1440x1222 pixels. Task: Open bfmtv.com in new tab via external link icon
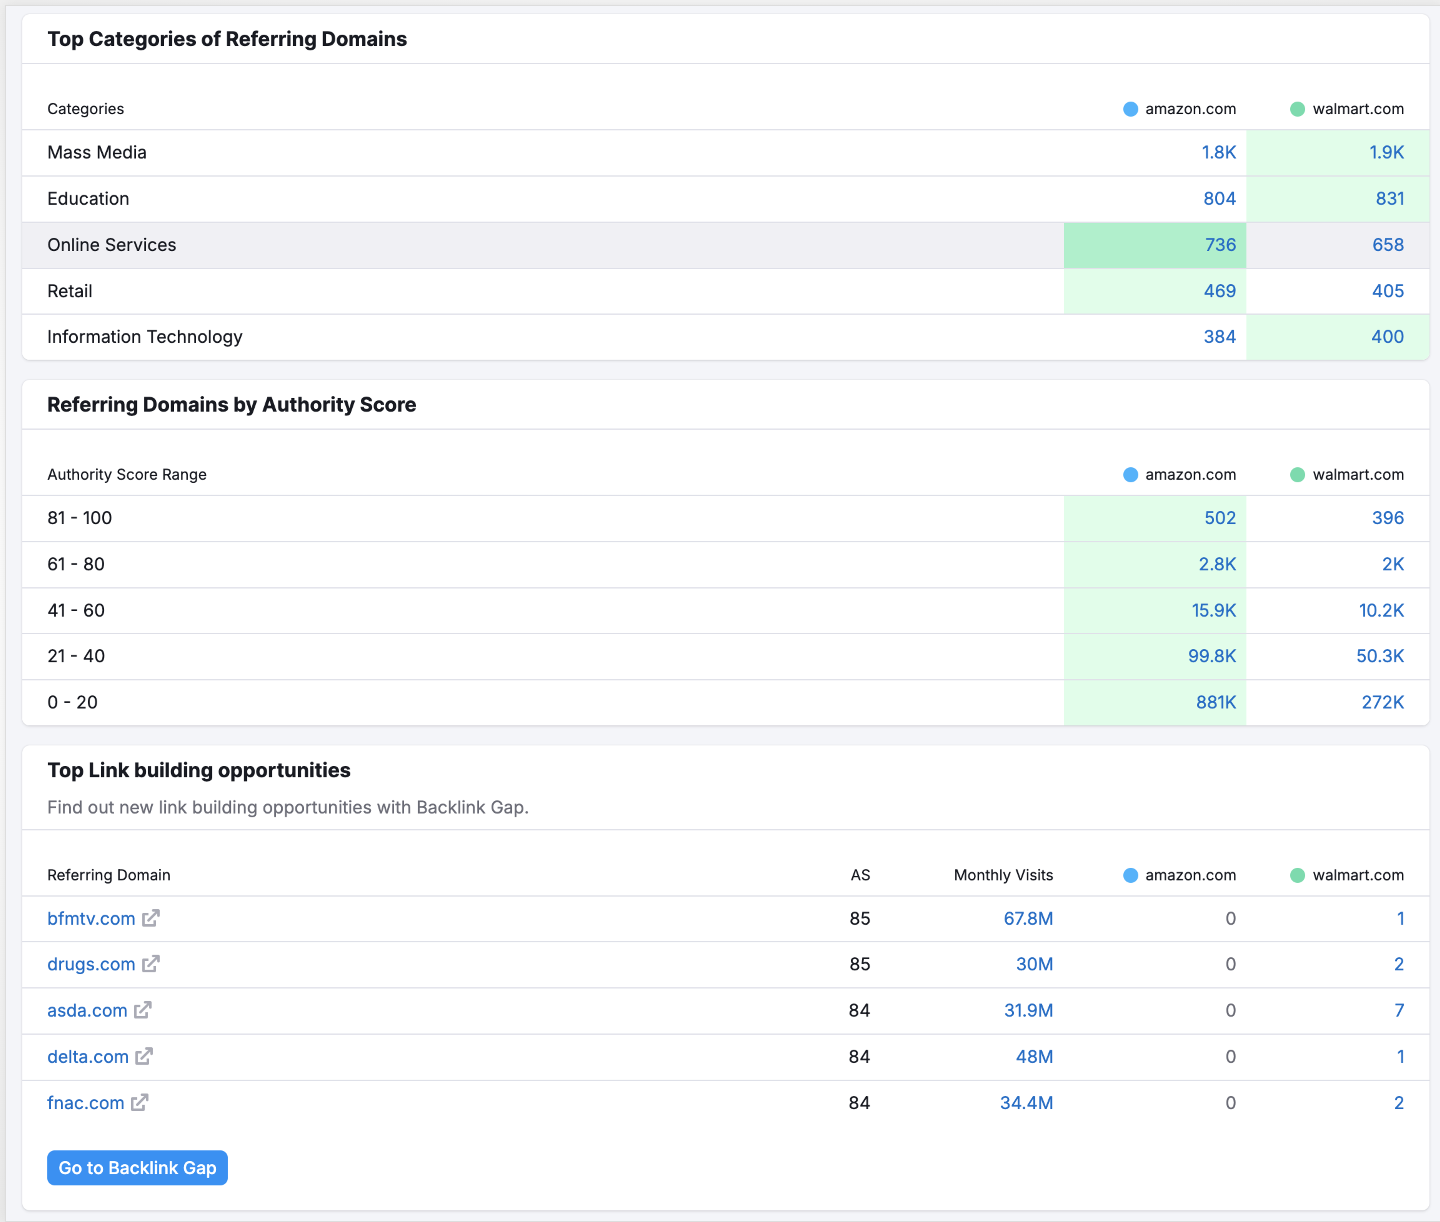pos(152,918)
